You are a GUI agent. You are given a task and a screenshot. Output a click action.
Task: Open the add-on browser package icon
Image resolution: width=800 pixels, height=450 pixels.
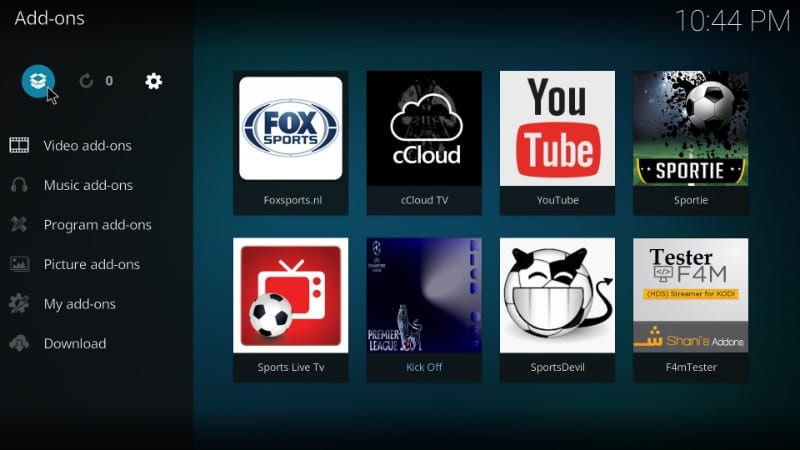tap(38, 81)
